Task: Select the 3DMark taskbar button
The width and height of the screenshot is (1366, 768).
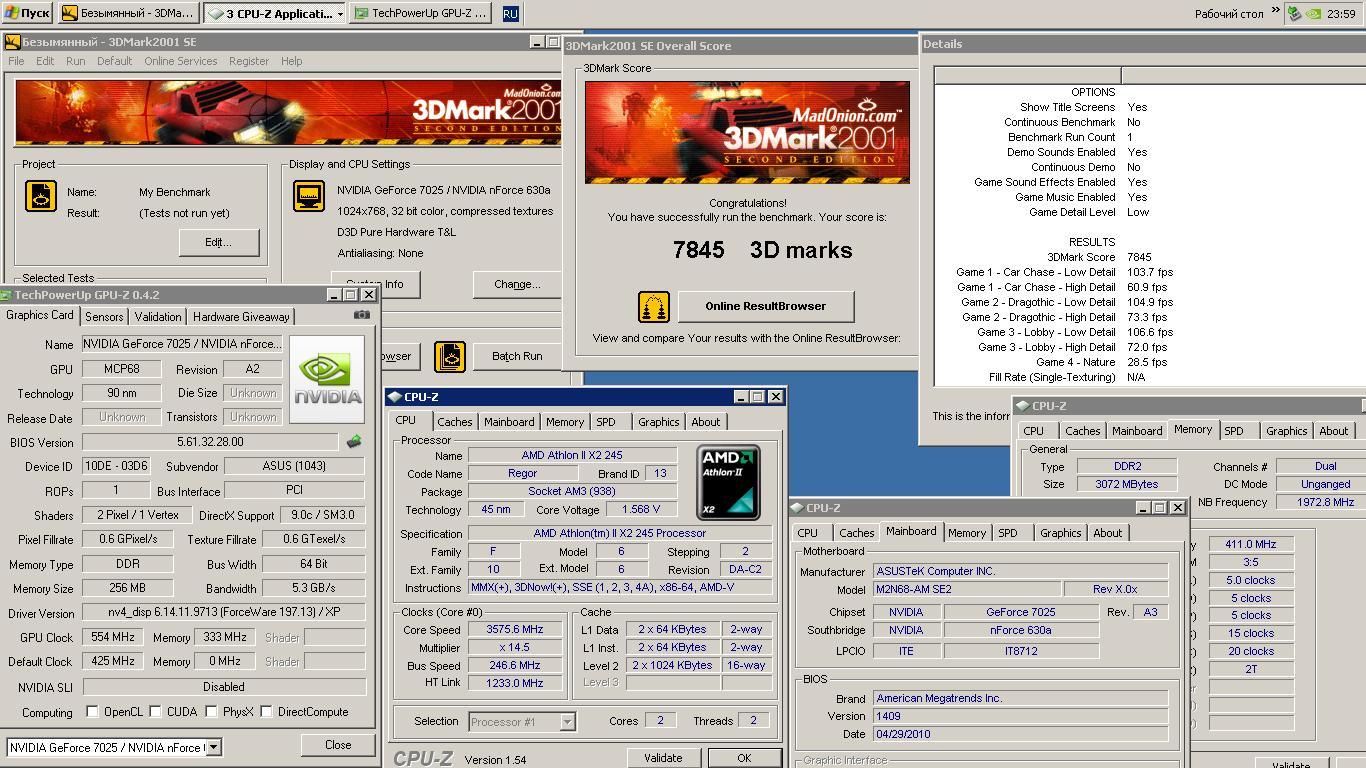Action: [128, 14]
